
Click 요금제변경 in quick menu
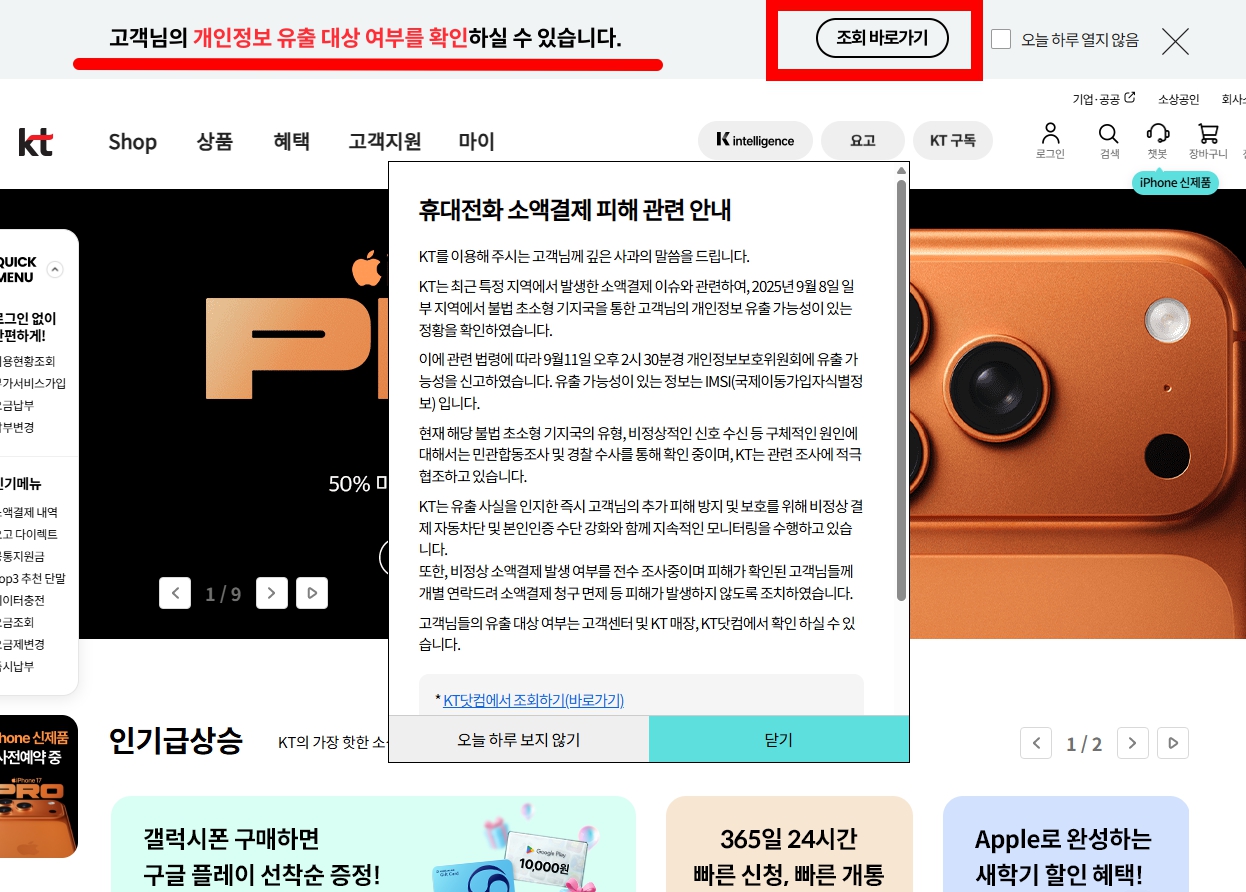pyautogui.click(x=23, y=644)
